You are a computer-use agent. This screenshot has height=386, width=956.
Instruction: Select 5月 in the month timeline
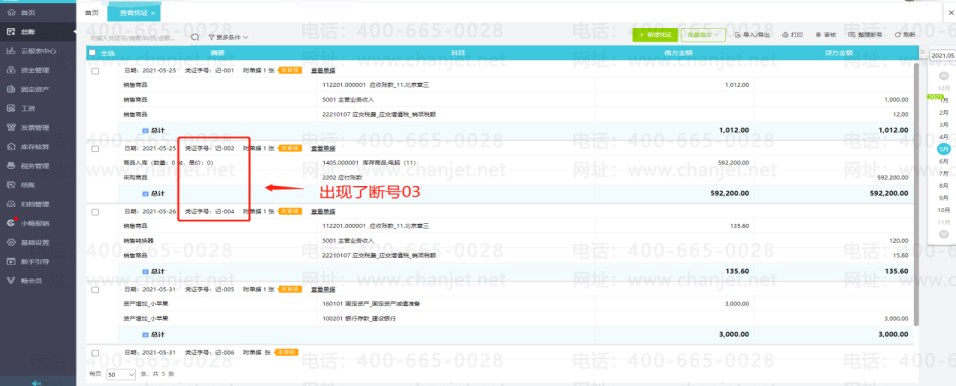point(944,149)
